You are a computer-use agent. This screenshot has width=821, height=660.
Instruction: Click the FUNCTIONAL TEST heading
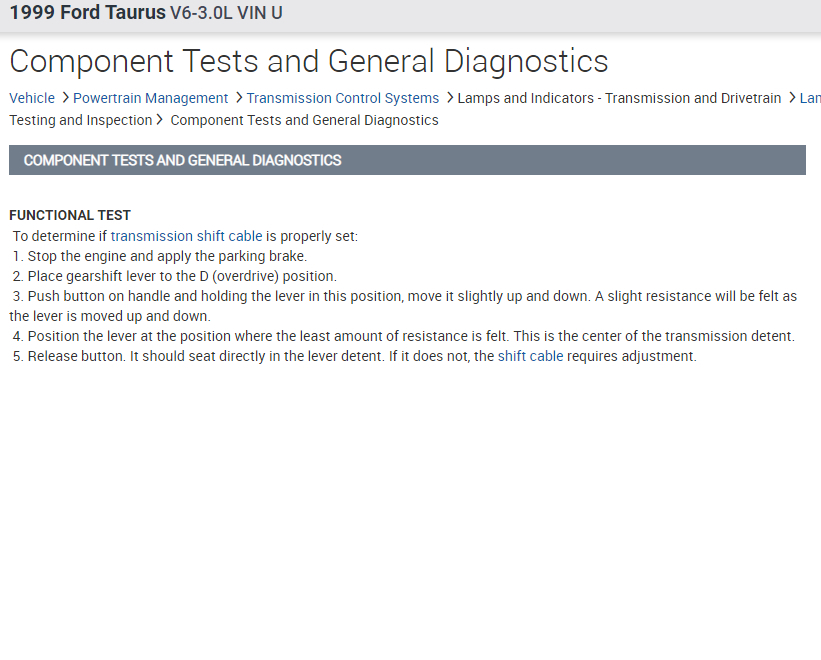(x=70, y=215)
